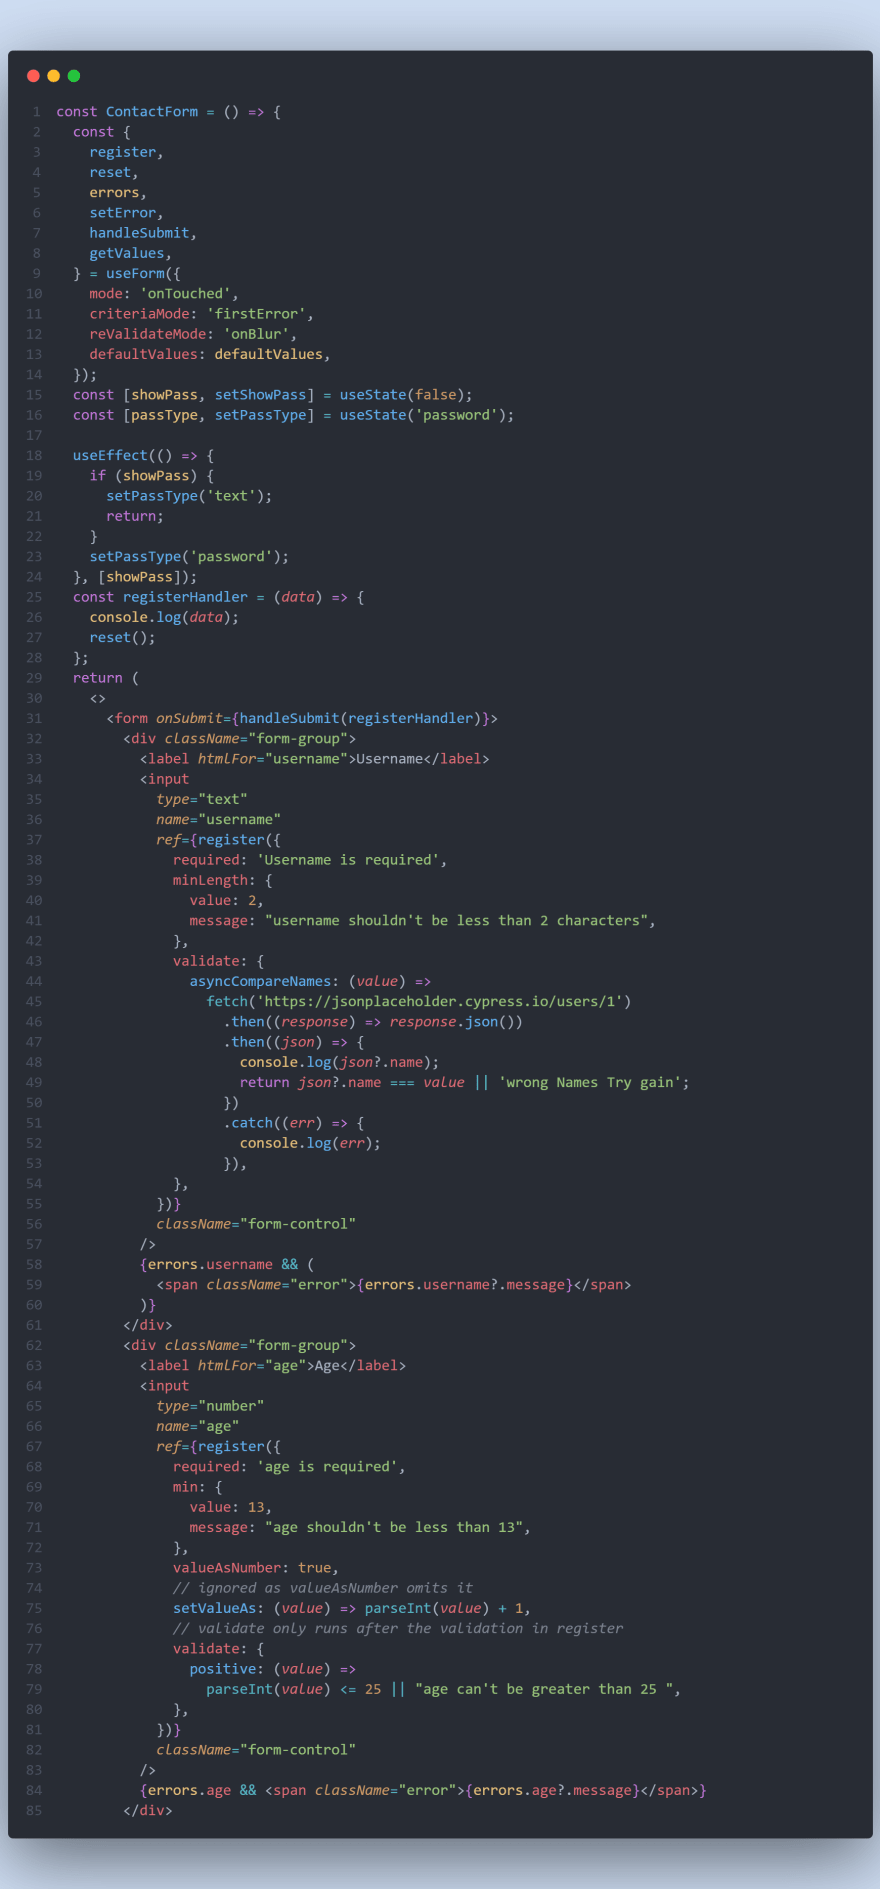Select the 'age is required' string
Screen dimensions: 880x1889
pos(327,1467)
